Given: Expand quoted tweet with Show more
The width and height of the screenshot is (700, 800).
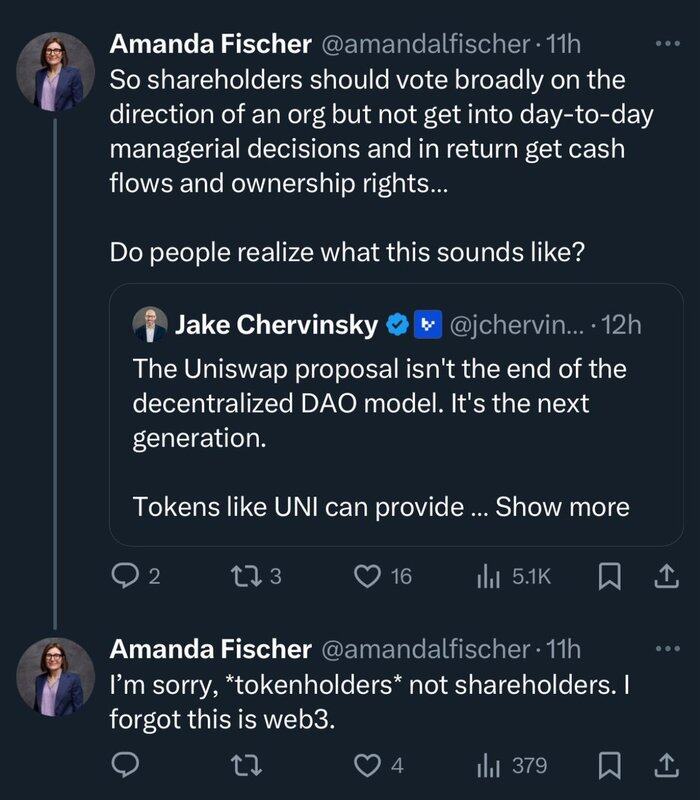Looking at the screenshot, I should pyautogui.click(x=562, y=506).
